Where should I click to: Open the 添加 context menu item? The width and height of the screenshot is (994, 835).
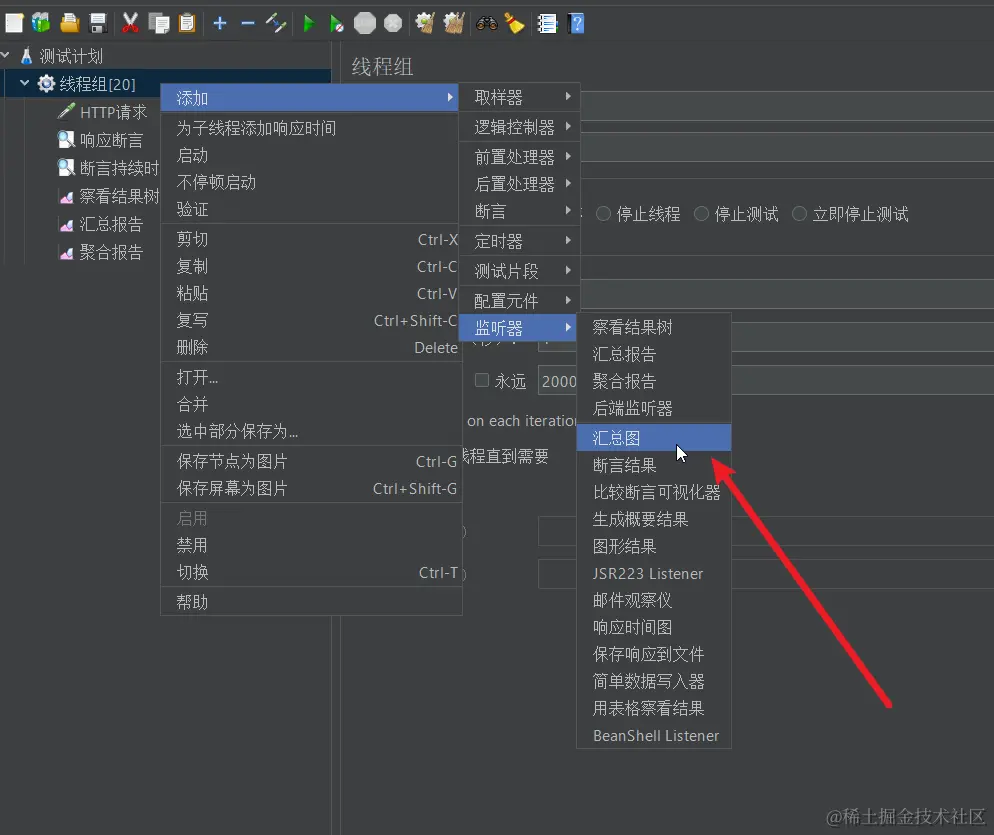(309, 98)
